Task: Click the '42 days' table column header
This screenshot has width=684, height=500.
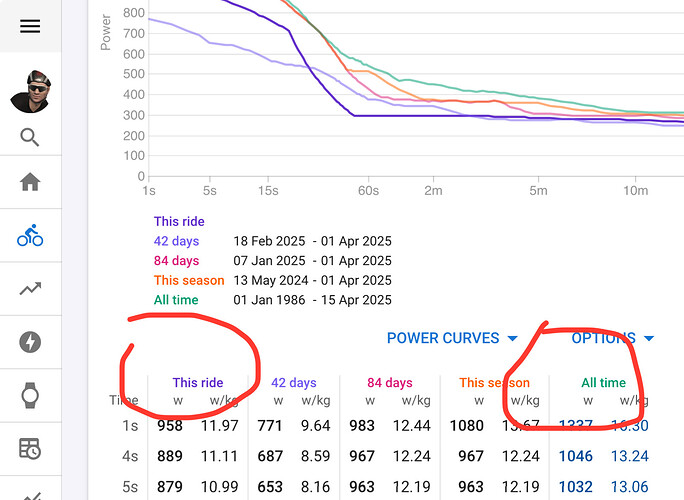Action: click(294, 383)
